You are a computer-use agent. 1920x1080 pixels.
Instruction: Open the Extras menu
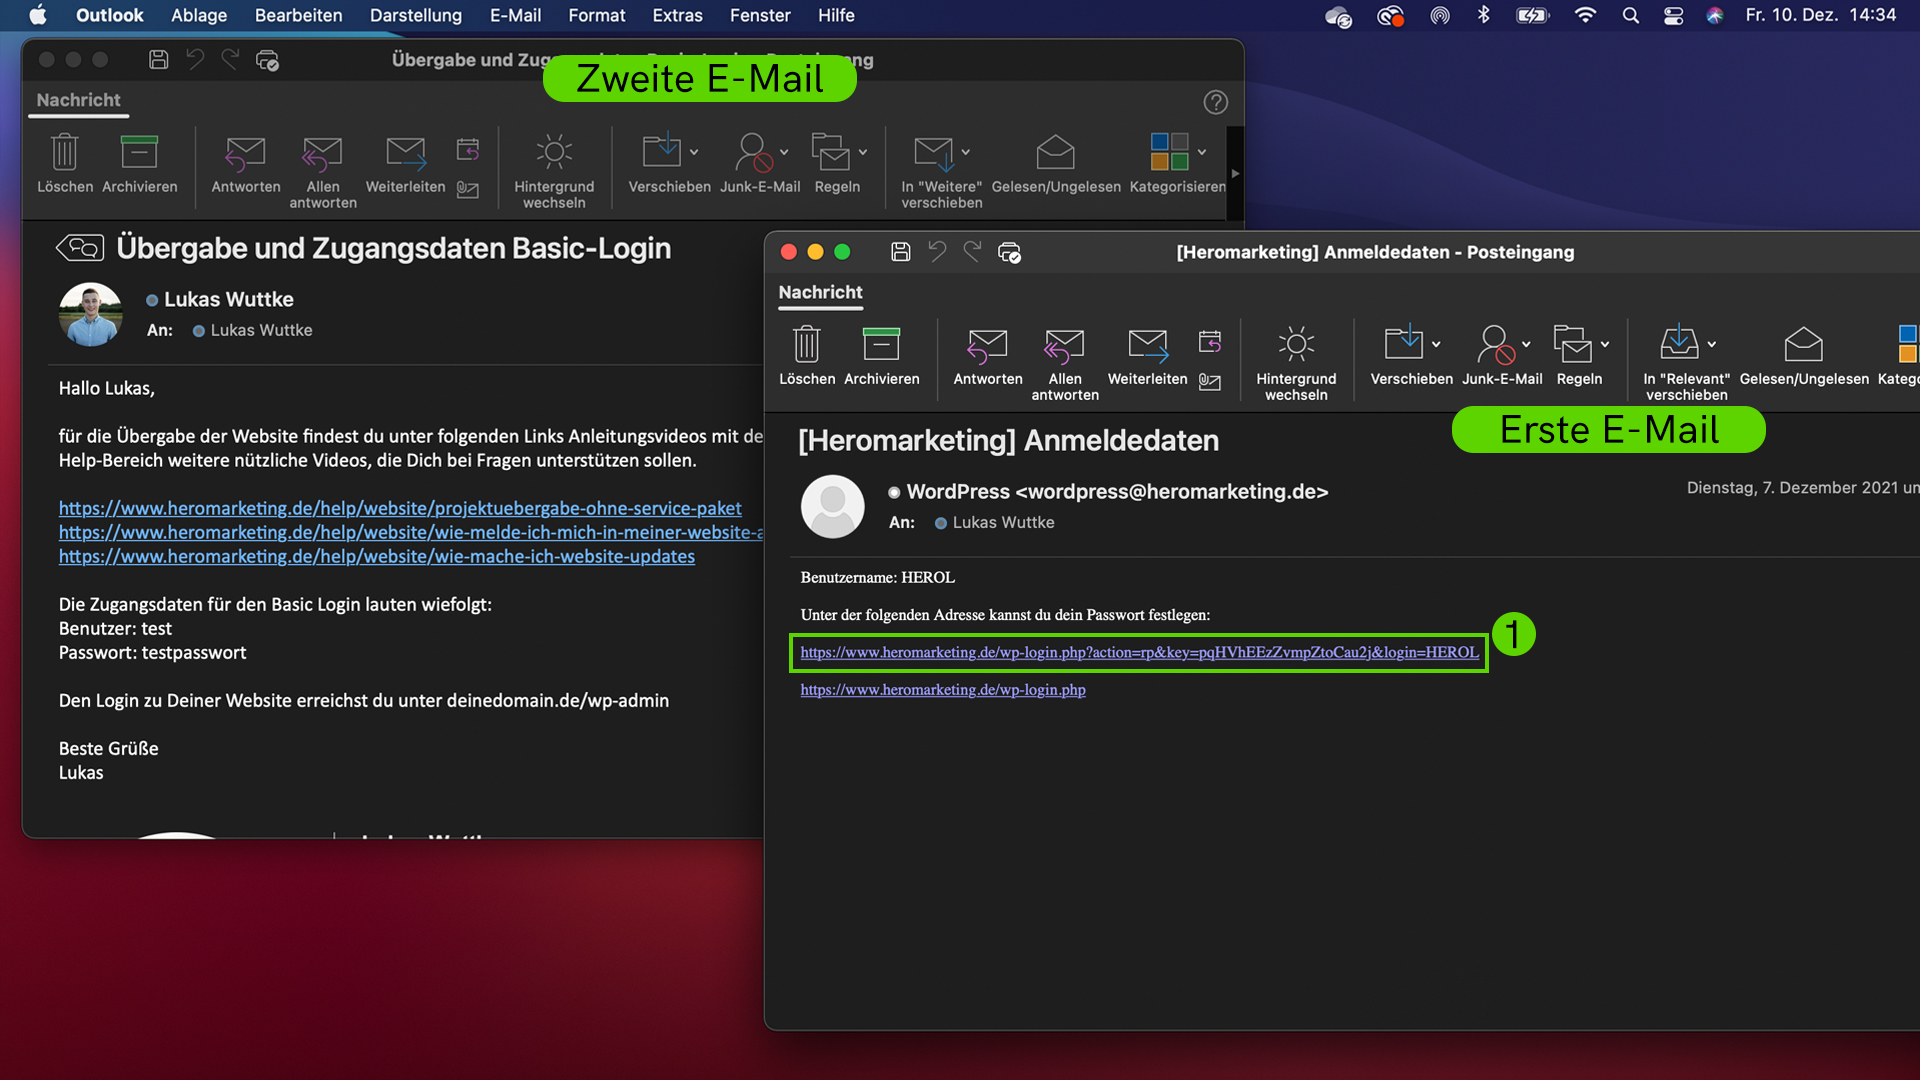[x=677, y=15]
